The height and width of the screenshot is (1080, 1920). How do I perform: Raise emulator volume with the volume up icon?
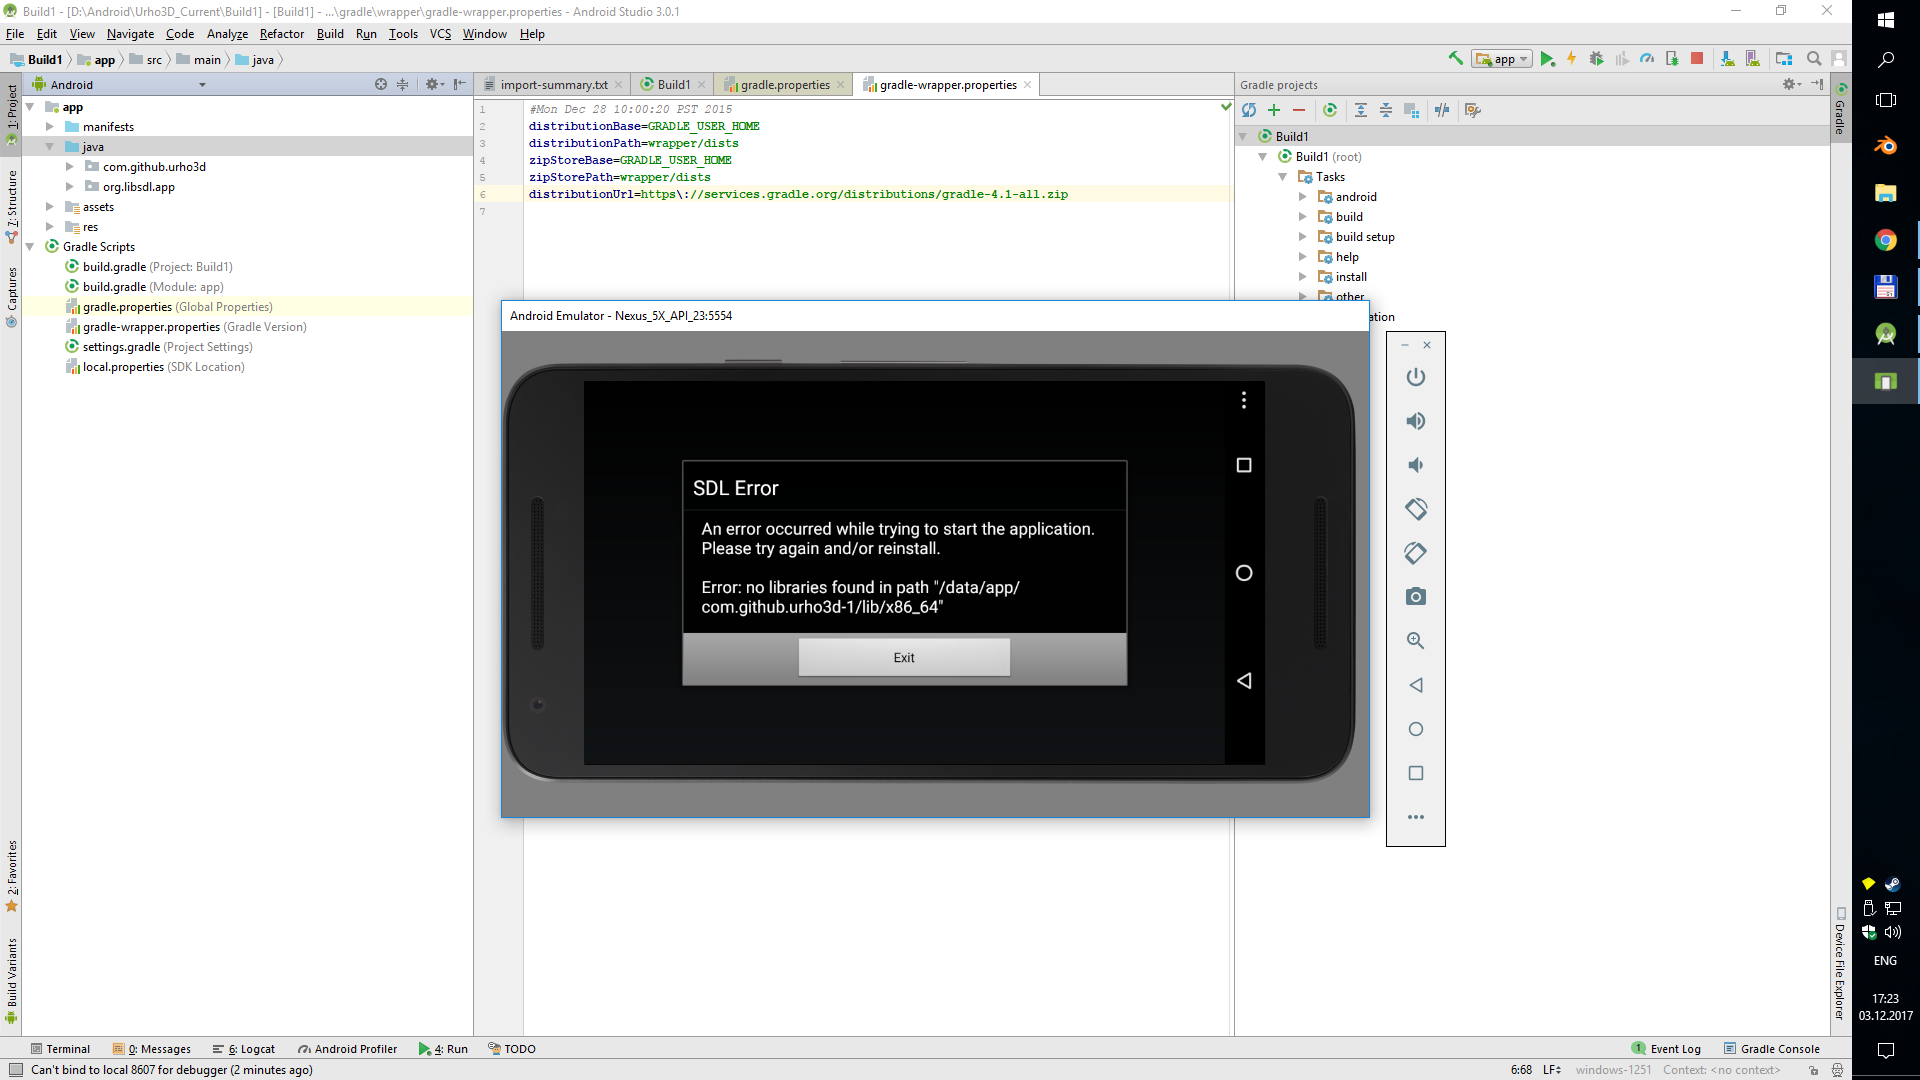coord(1416,421)
